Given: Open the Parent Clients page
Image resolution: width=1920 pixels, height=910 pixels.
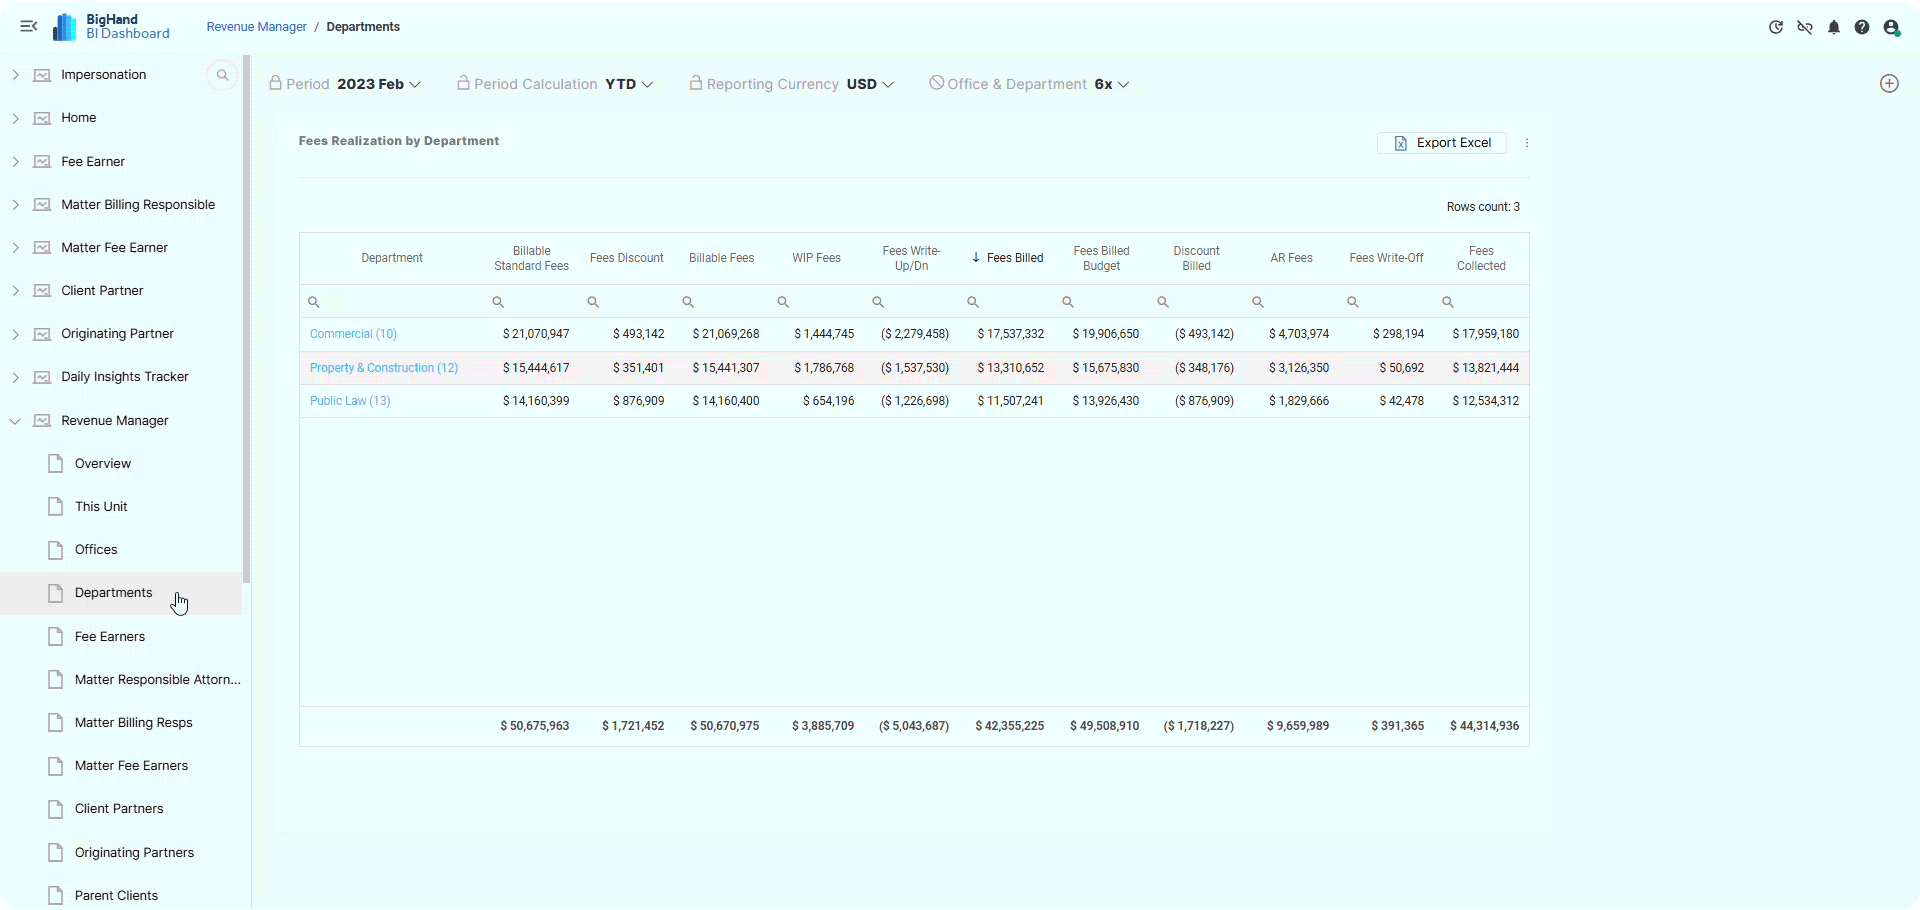Looking at the screenshot, I should tap(116, 896).
